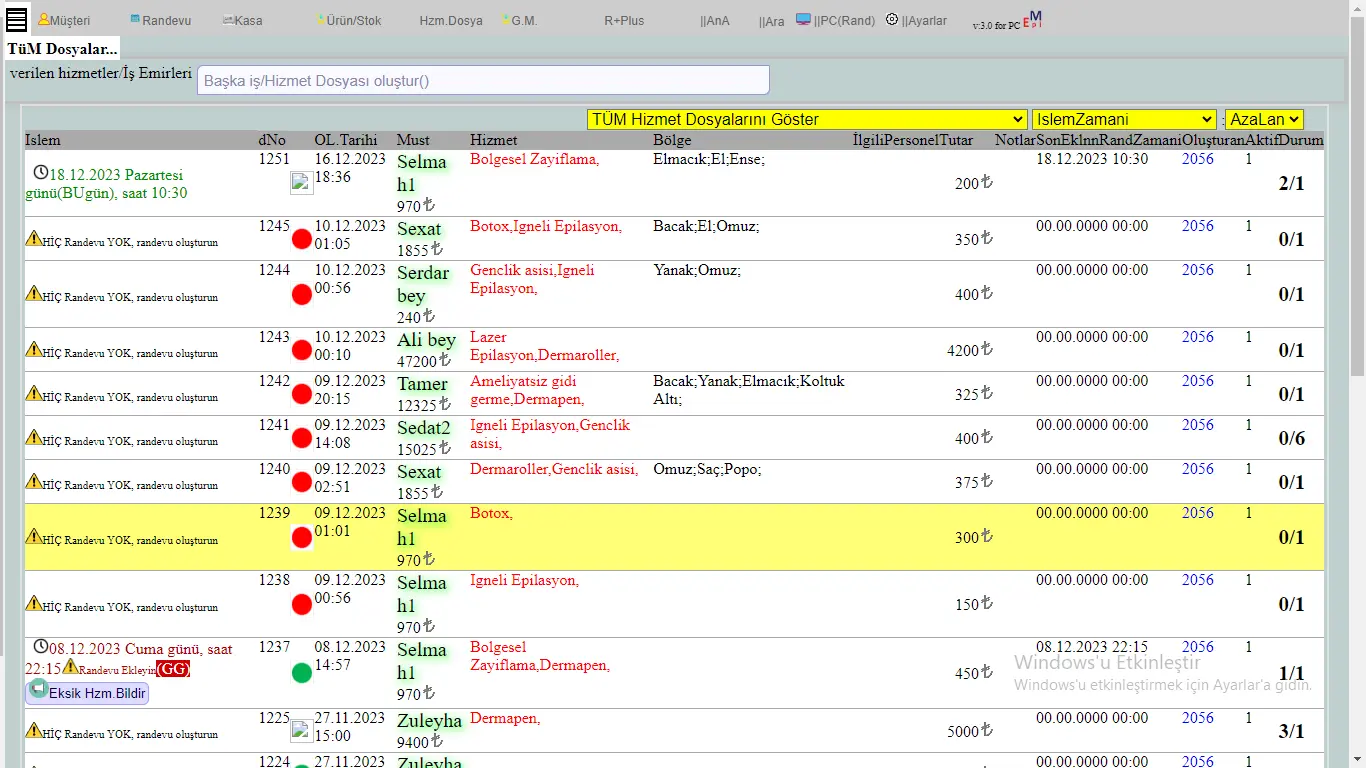The width and height of the screenshot is (1366, 768).
Task: Click red status dot in highlighted row 1239
Action: [301, 538]
